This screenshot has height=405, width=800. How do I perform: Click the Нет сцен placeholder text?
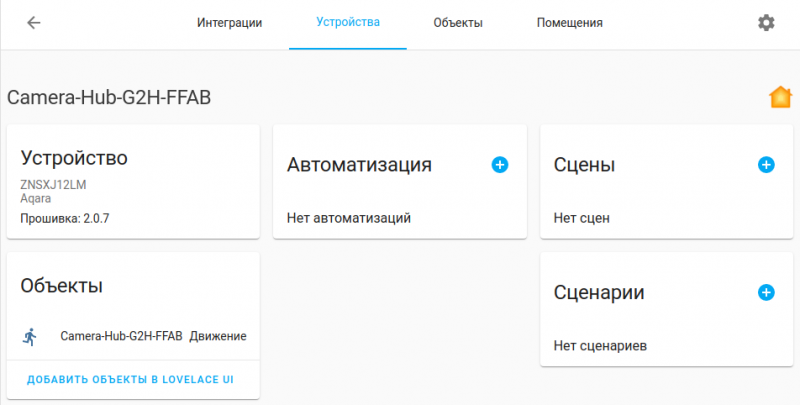pyautogui.click(x=581, y=218)
